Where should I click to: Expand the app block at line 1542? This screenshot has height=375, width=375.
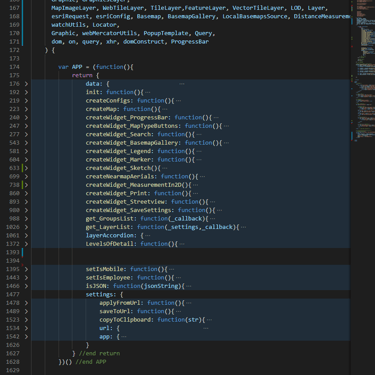(x=26, y=337)
